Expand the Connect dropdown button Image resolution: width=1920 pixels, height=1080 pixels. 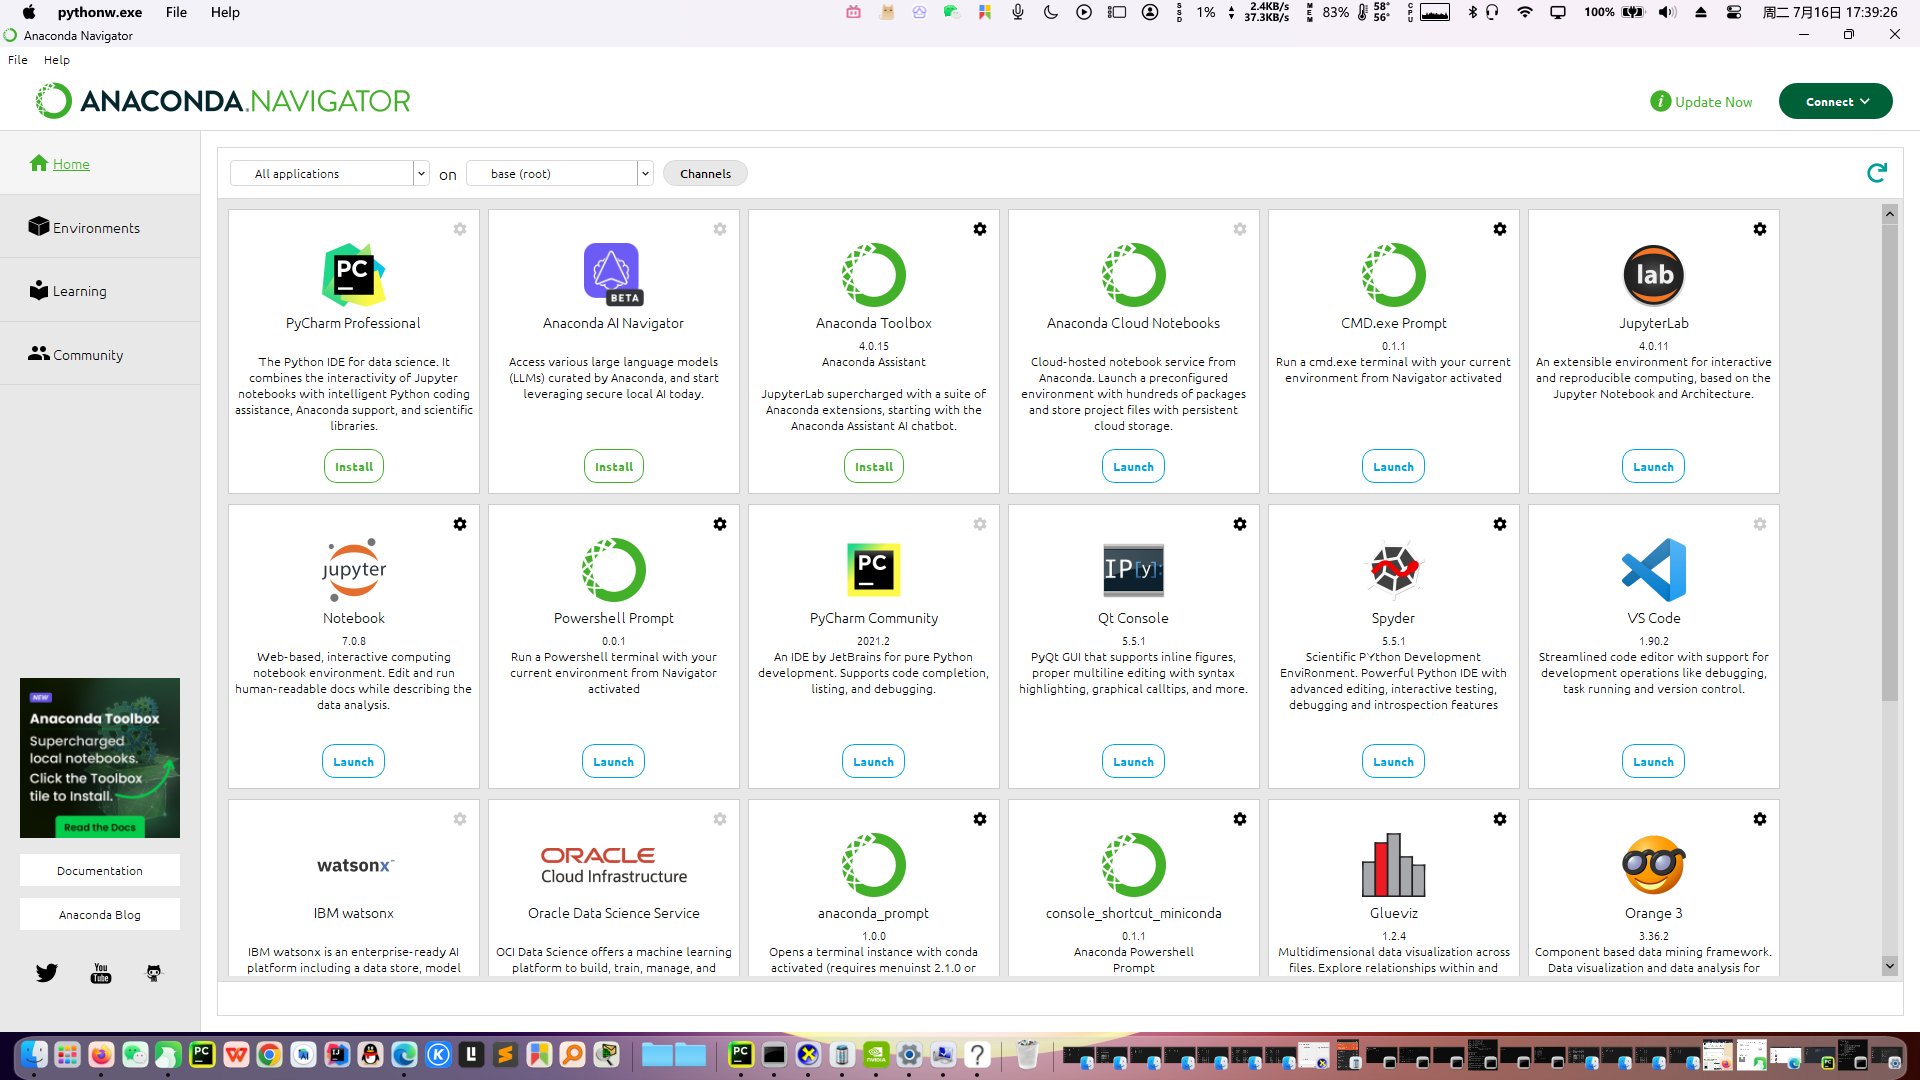(1836, 101)
